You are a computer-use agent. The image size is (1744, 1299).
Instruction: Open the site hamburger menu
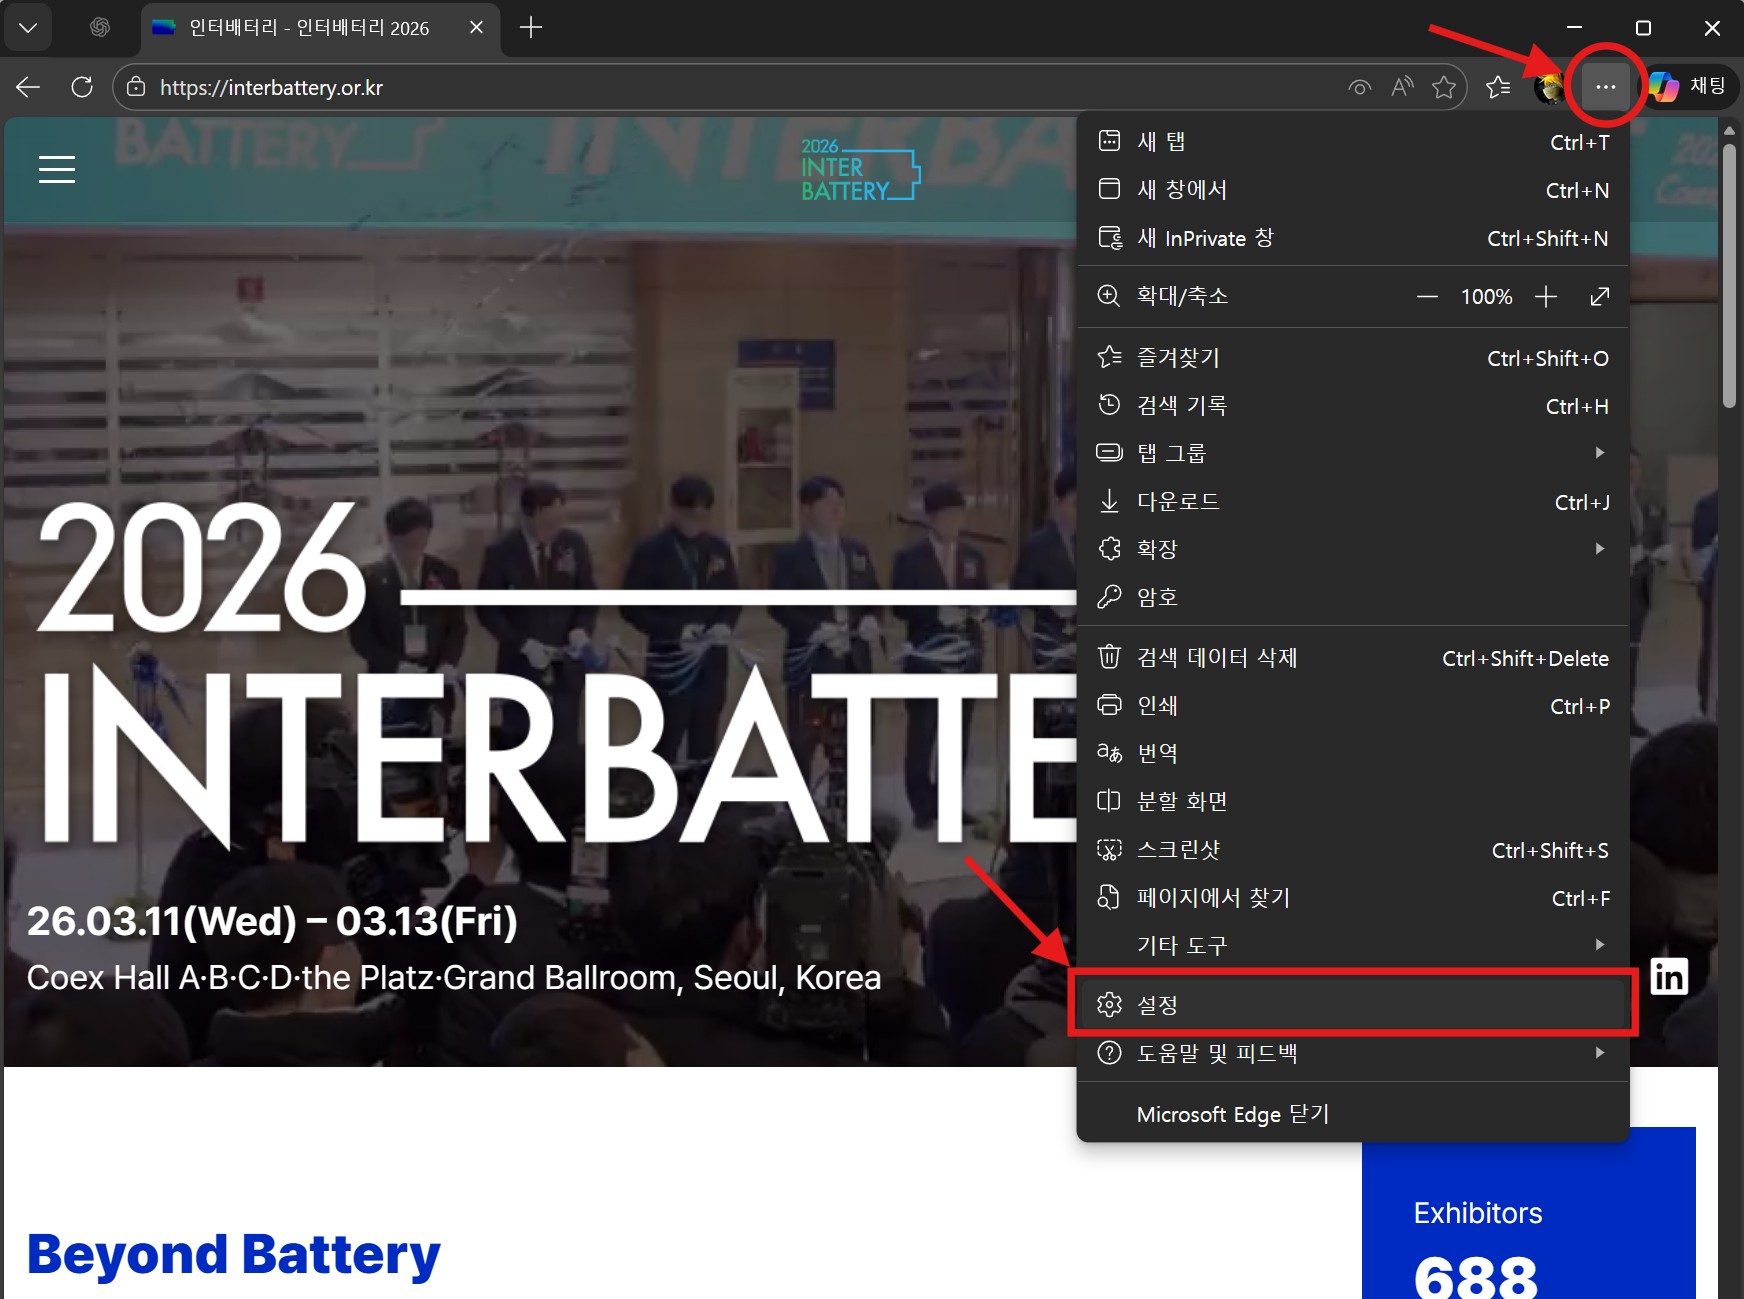57,170
